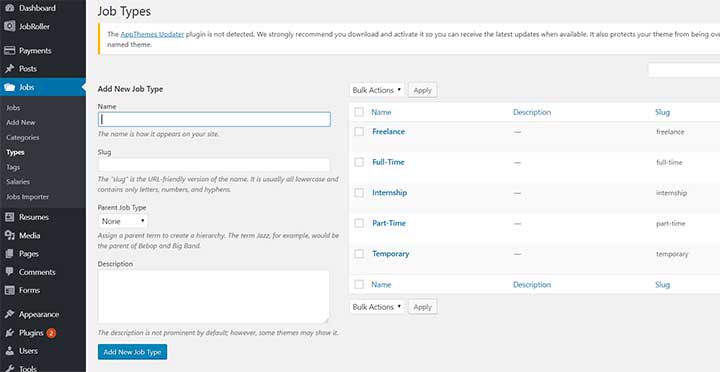Click the Description text area
Screen dimensions: 720x372
tap(214, 297)
